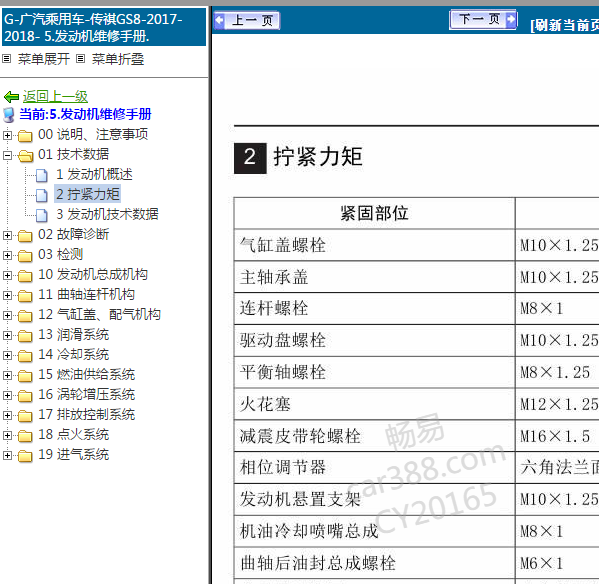Expand the 10 发动机总成机构 node
The height and width of the screenshot is (584, 599).
coord(7,275)
